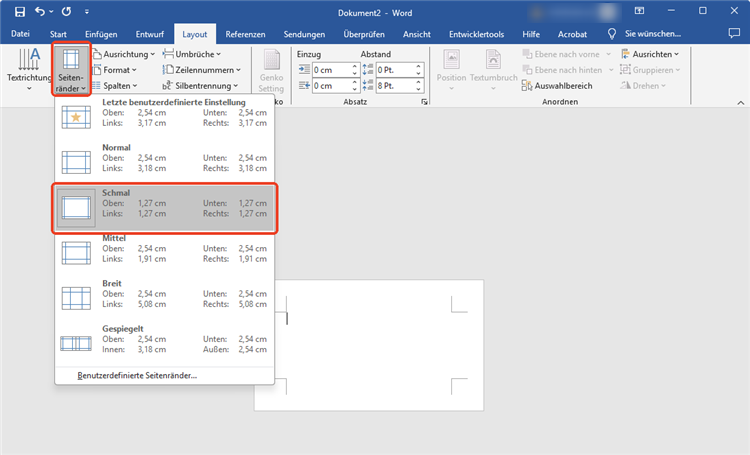Open the Gruppieren dropdown
Screen dimensions: 750x455
click(x=650, y=70)
